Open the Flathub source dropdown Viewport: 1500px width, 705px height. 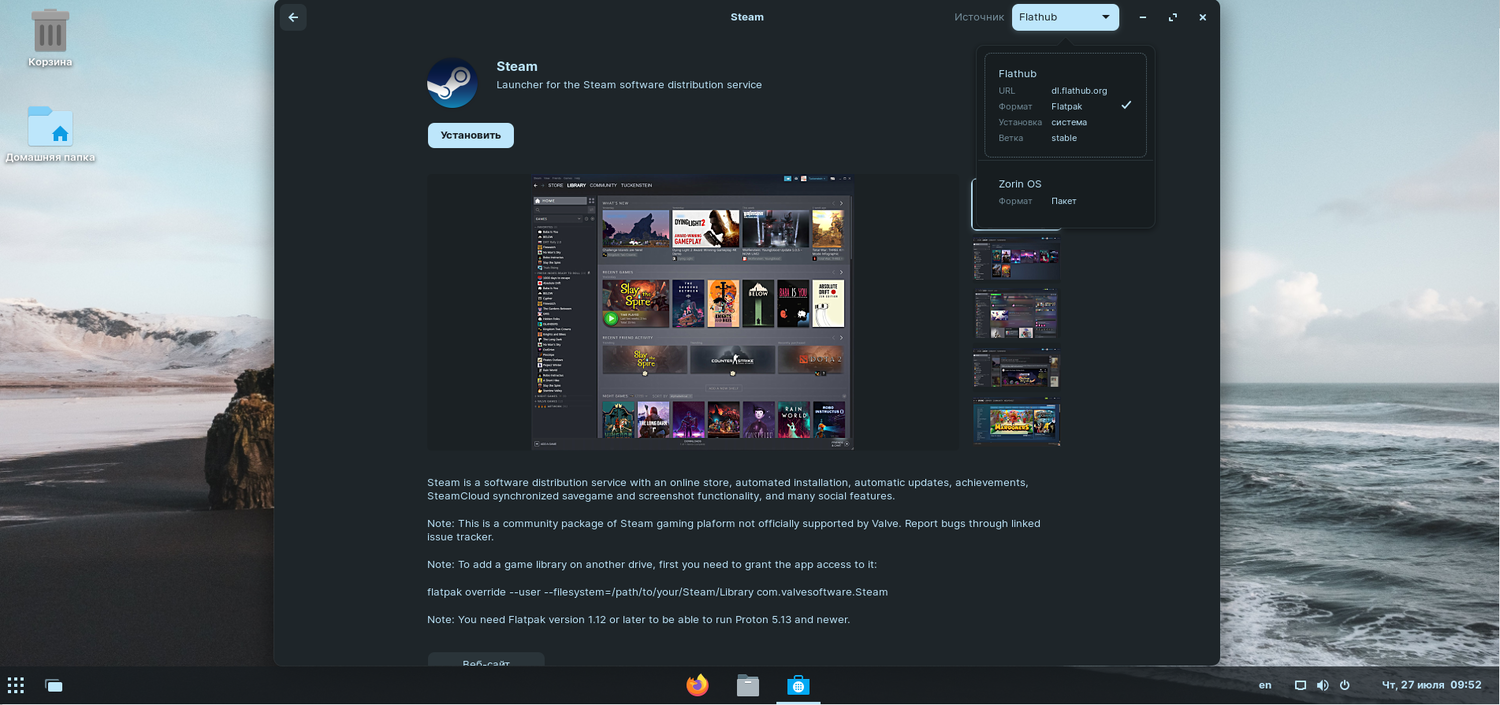(x=1065, y=17)
